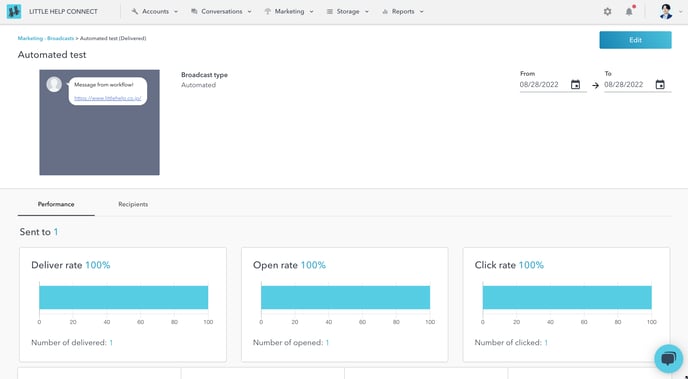
Task: Click the Conversations speech bubbles icon
Action: point(194,12)
